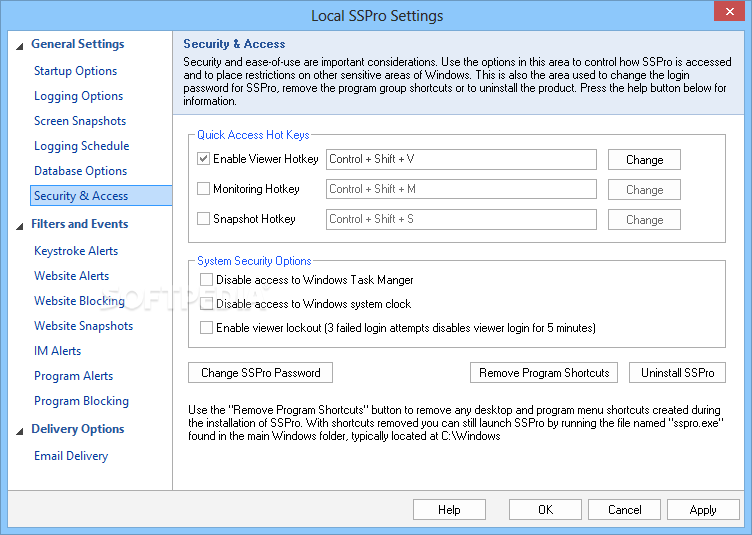Open Database Options page
The width and height of the screenshot is (752, 535).
pyautogui.click(x=80, y=171)
